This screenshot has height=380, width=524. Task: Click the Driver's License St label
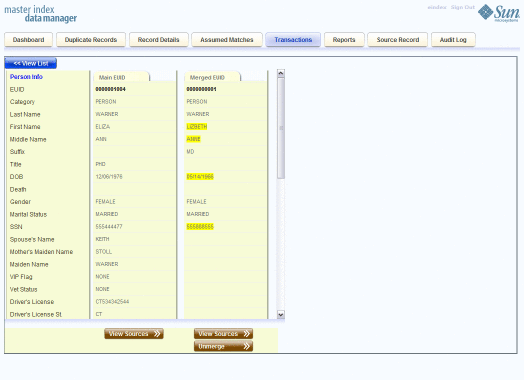tap(36, 314)
